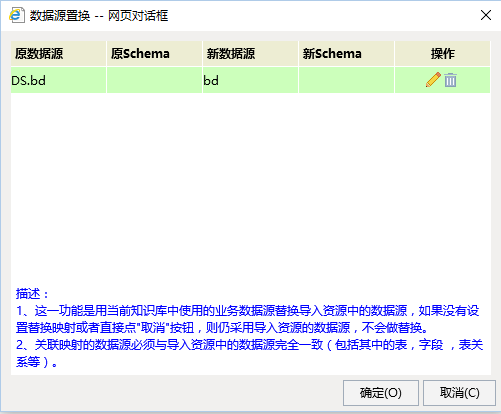Click the 操作 column header

point(442,53)
